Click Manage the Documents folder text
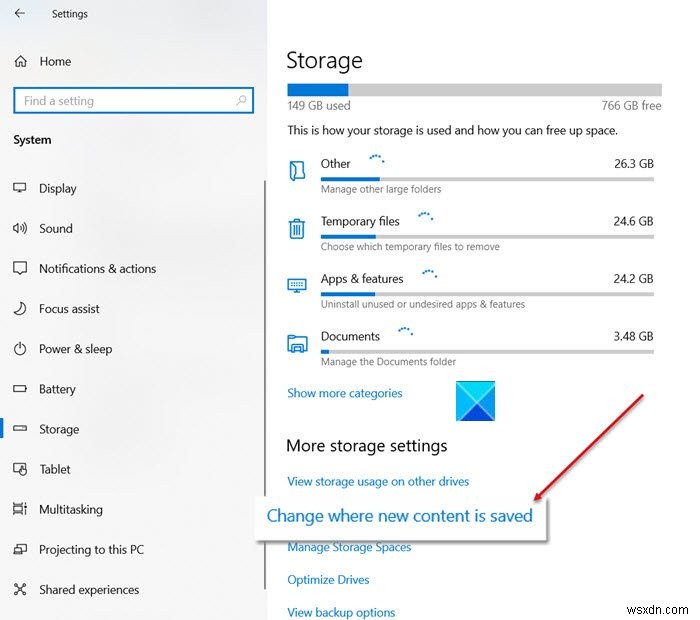This screenshot has height=620, width=700. 388,362
